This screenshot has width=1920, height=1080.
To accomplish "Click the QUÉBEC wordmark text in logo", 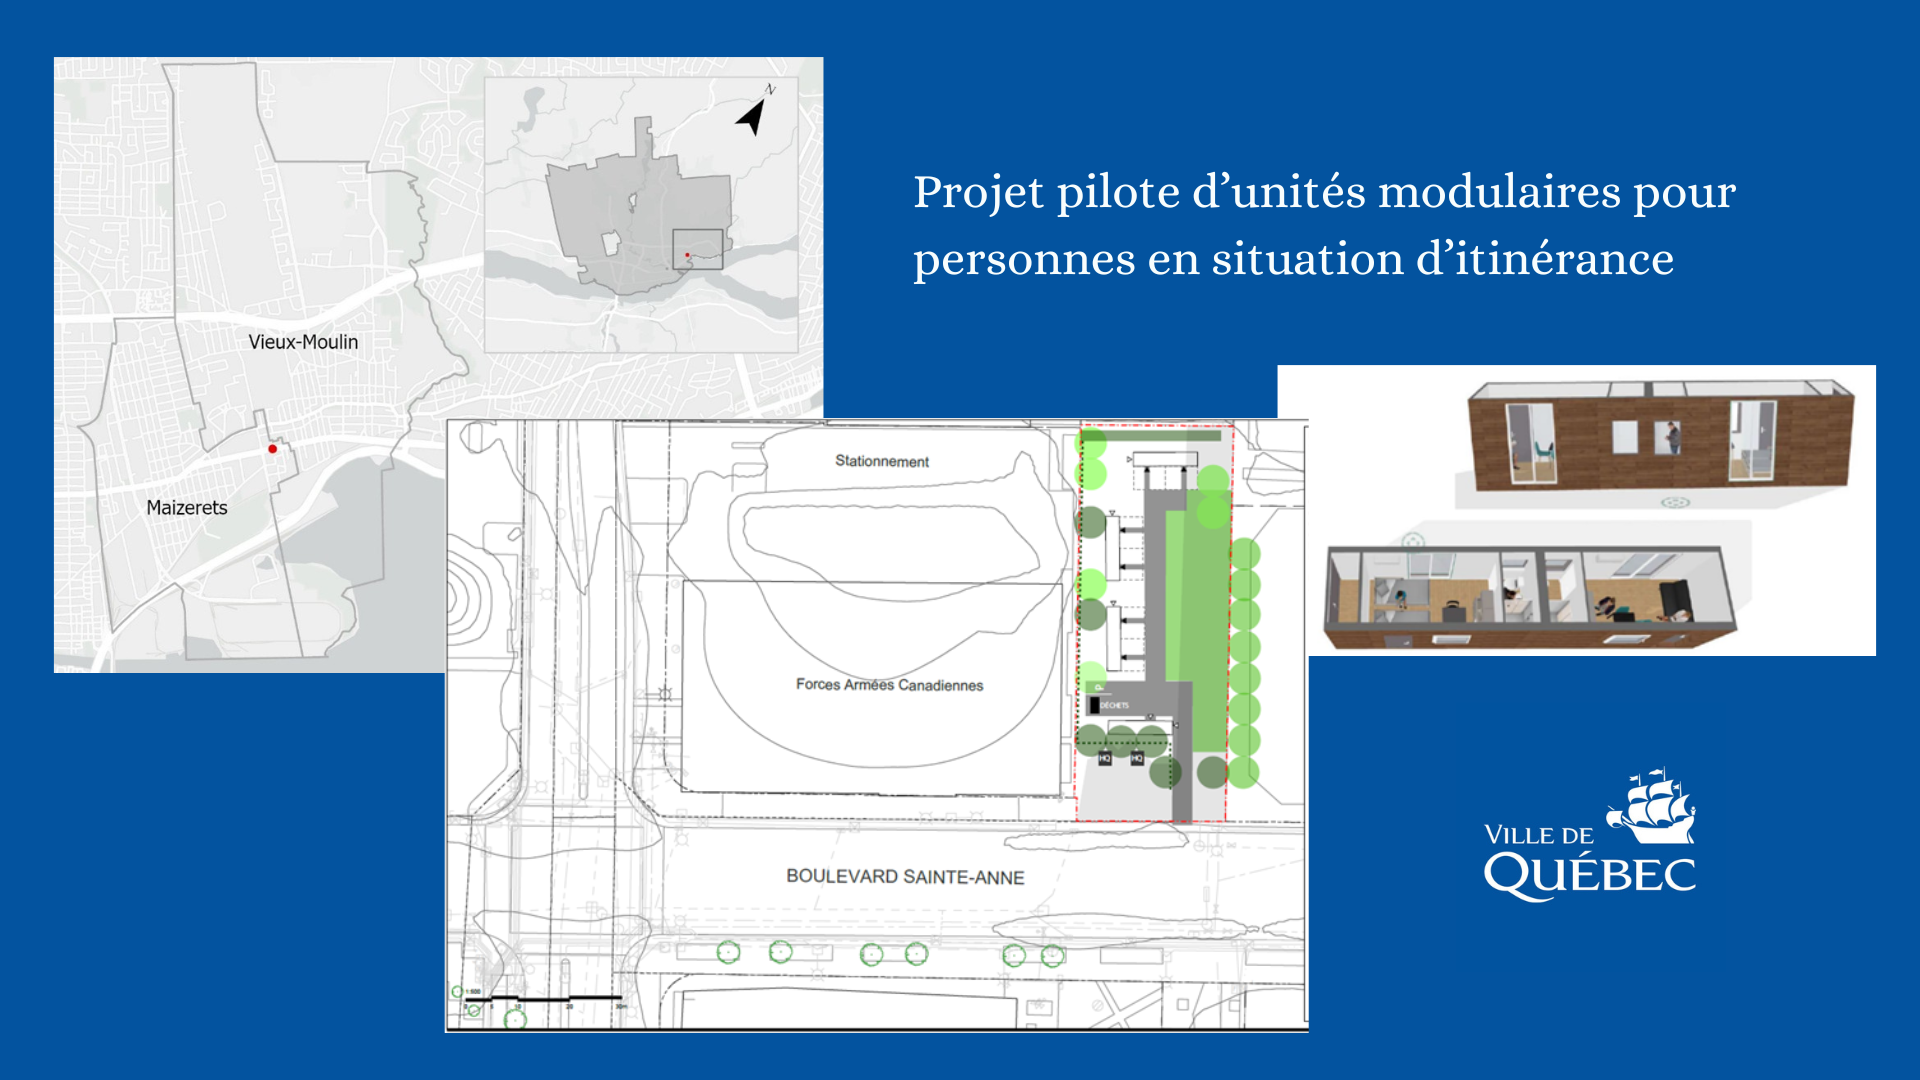I will 1589,875.
